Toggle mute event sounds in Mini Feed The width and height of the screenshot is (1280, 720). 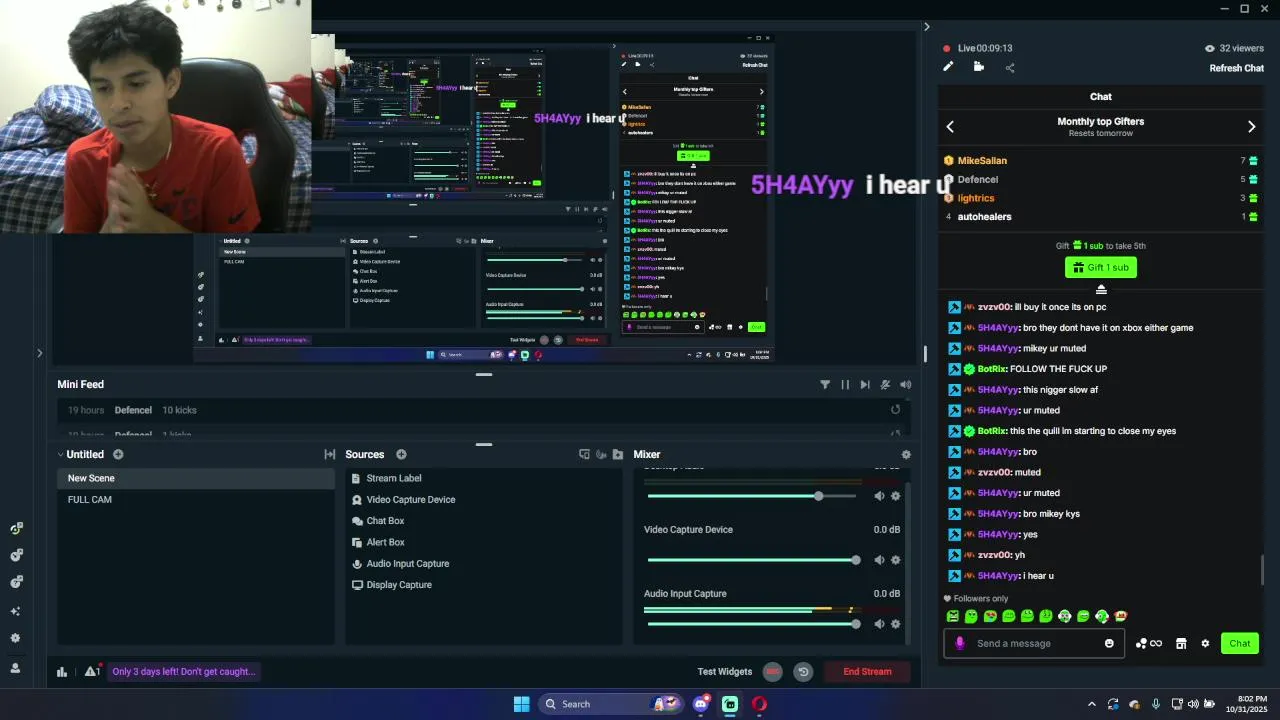coord(885,384)
